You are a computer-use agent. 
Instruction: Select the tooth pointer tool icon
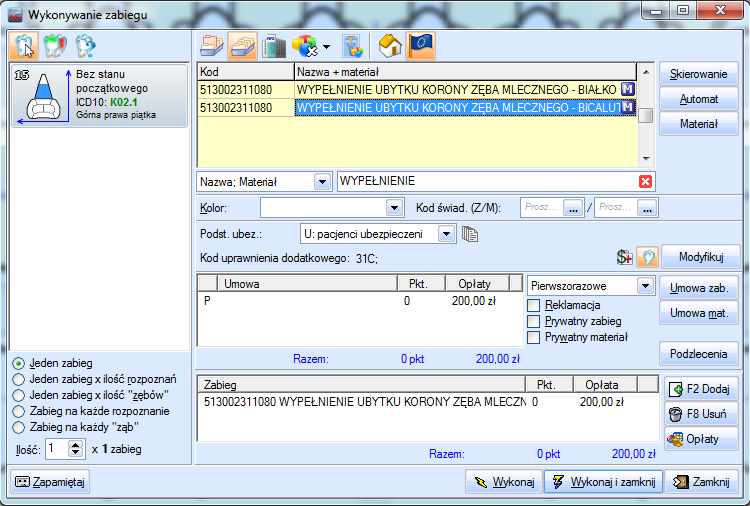[24, 45]
